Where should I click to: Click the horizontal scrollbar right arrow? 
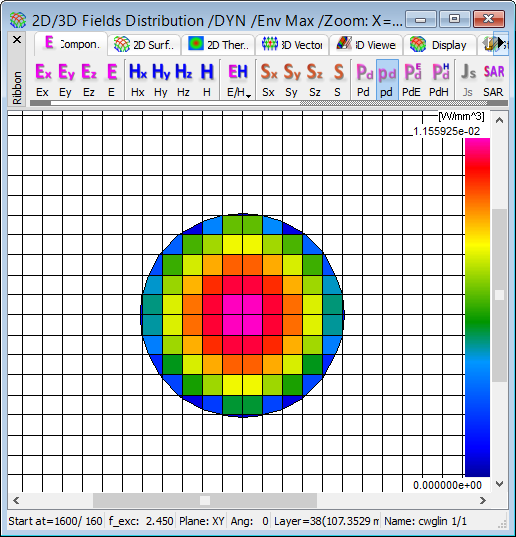(x=483, y=501)
